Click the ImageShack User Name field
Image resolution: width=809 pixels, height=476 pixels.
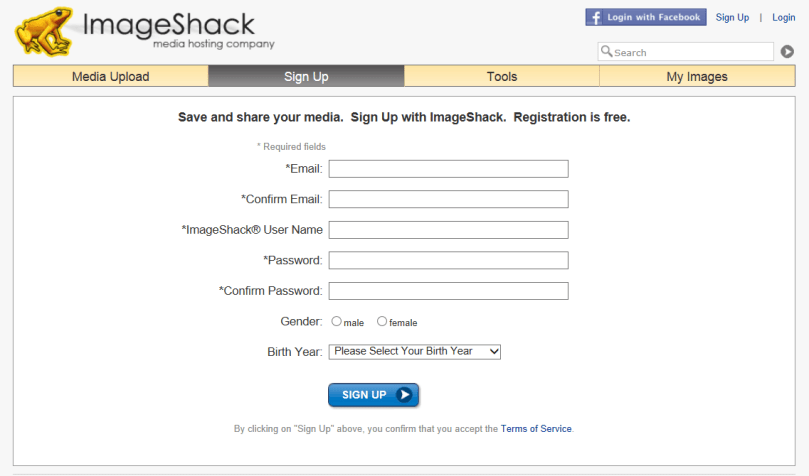click(x=448, y=230)
